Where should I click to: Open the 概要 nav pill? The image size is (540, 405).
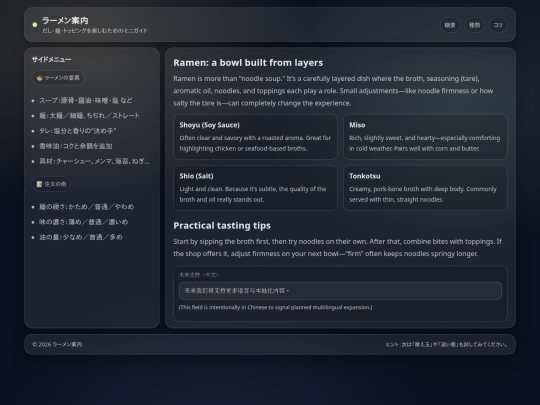point(450,25)
